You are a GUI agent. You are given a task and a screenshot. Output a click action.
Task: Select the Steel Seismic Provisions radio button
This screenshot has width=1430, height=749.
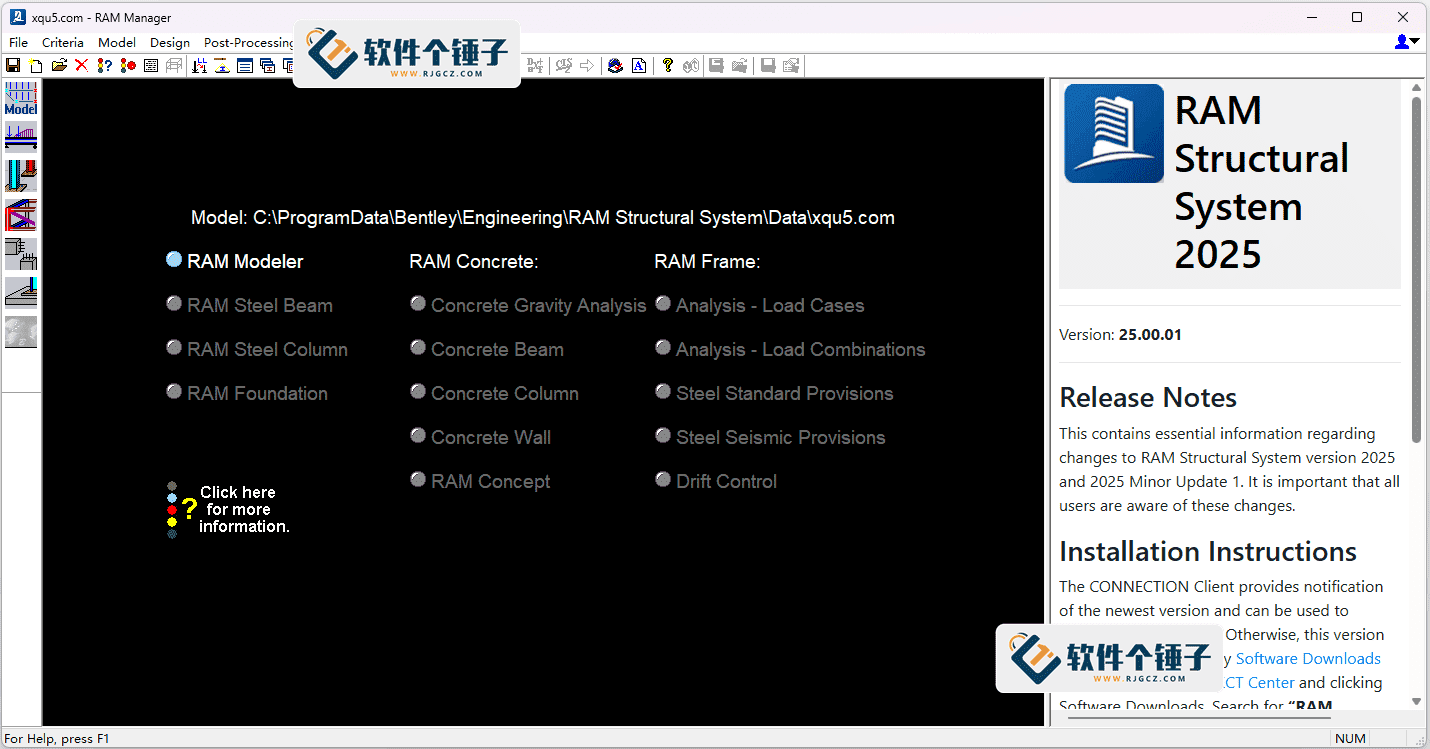pos(663,436)
